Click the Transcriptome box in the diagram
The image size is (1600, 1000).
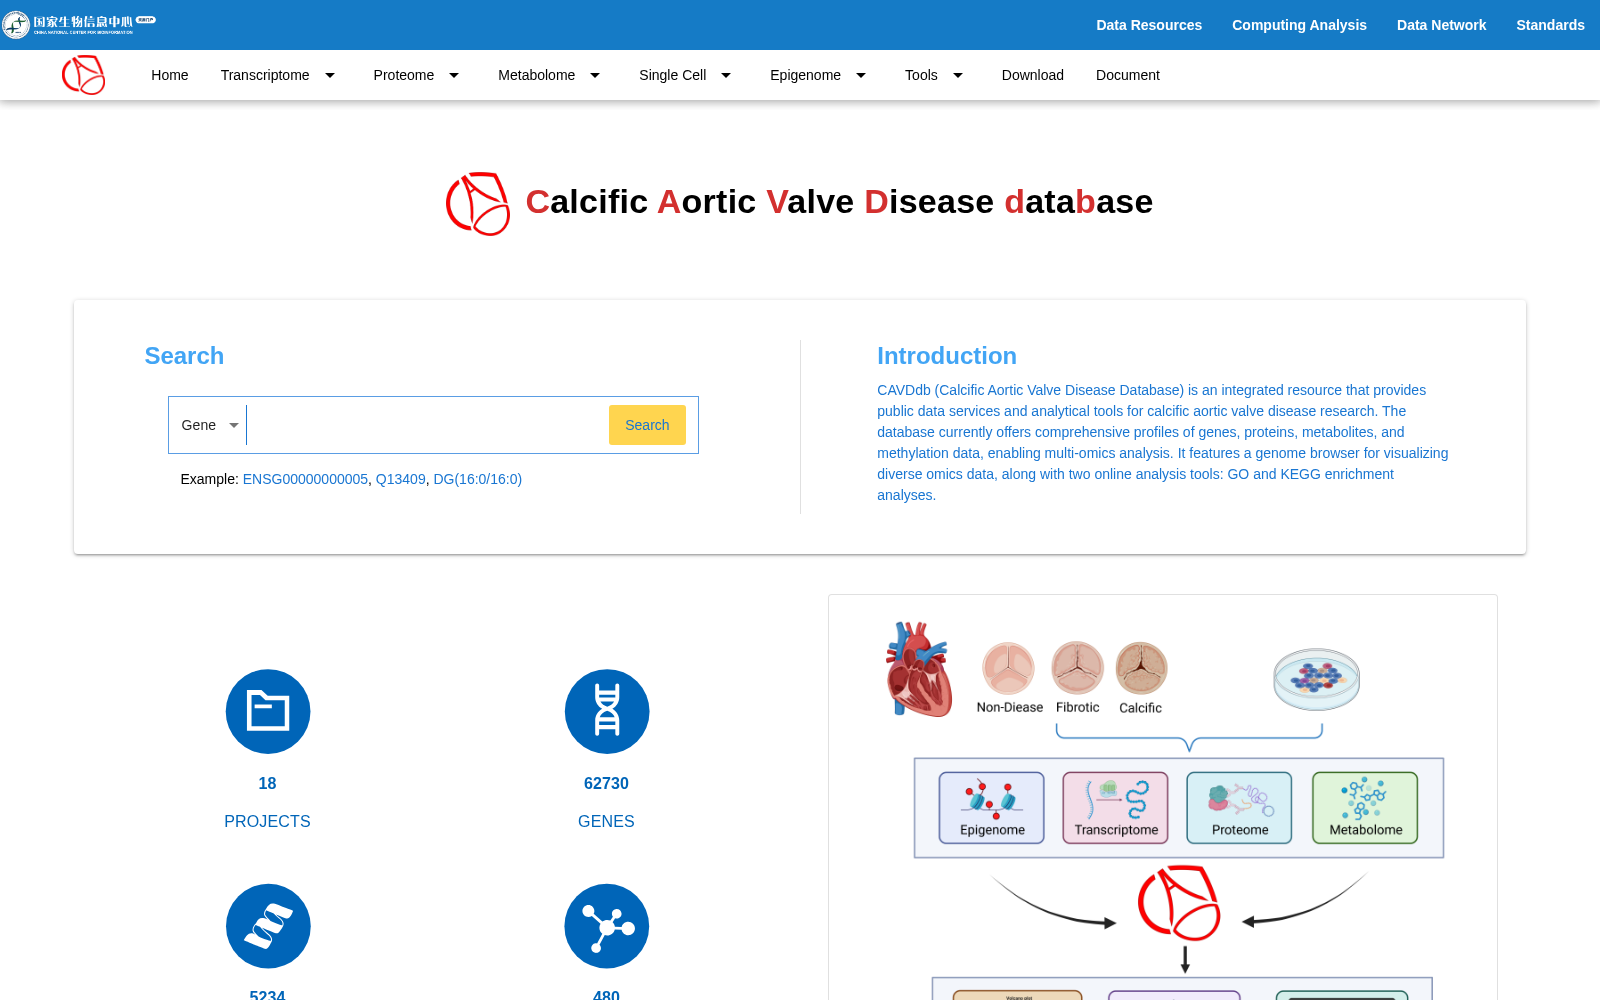pos(1116,808)
